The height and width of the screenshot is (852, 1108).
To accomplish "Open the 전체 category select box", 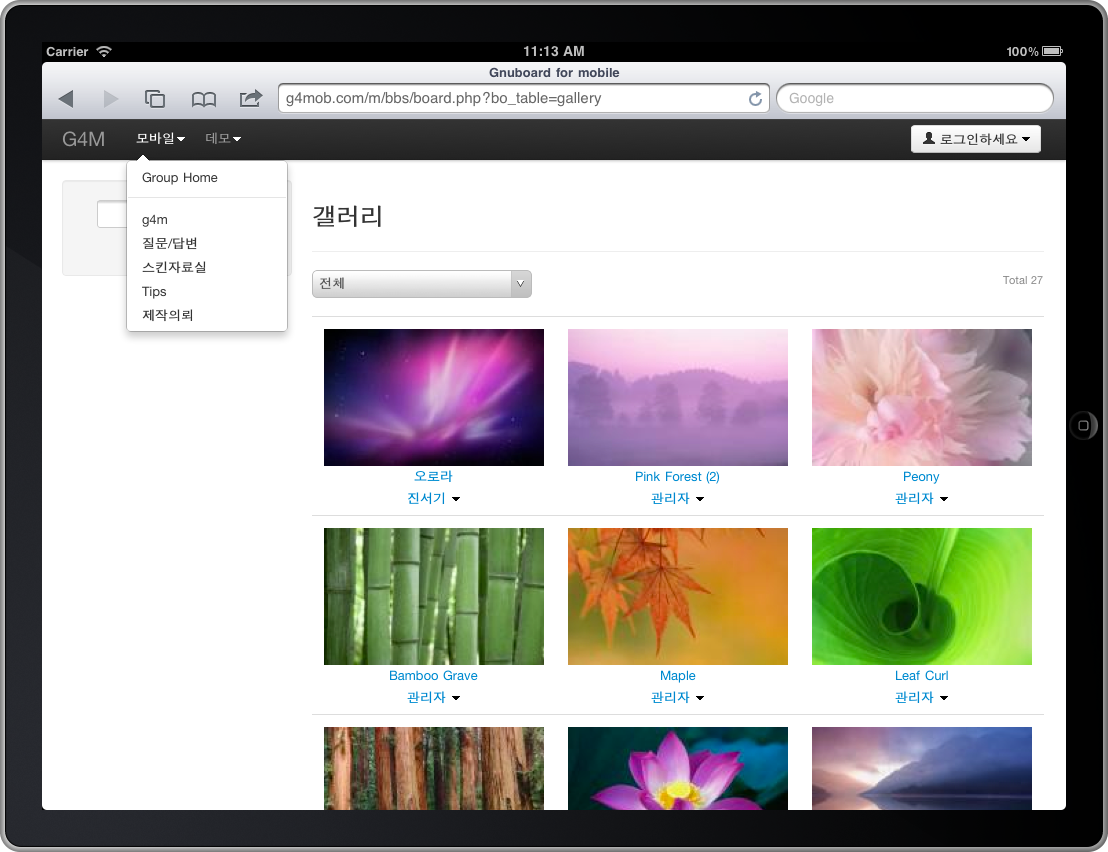I will 421,284.
